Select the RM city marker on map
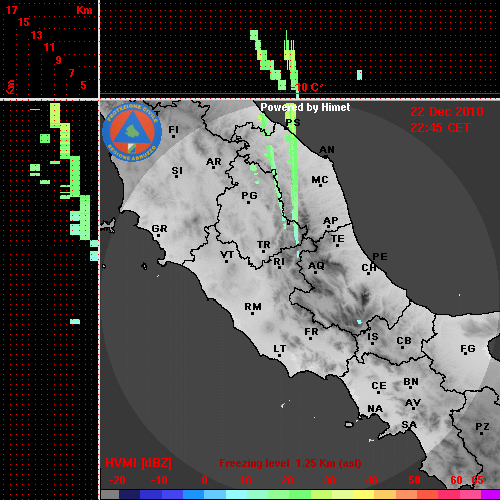This screenshot has width=500, height=500. (x=253, y=314)
